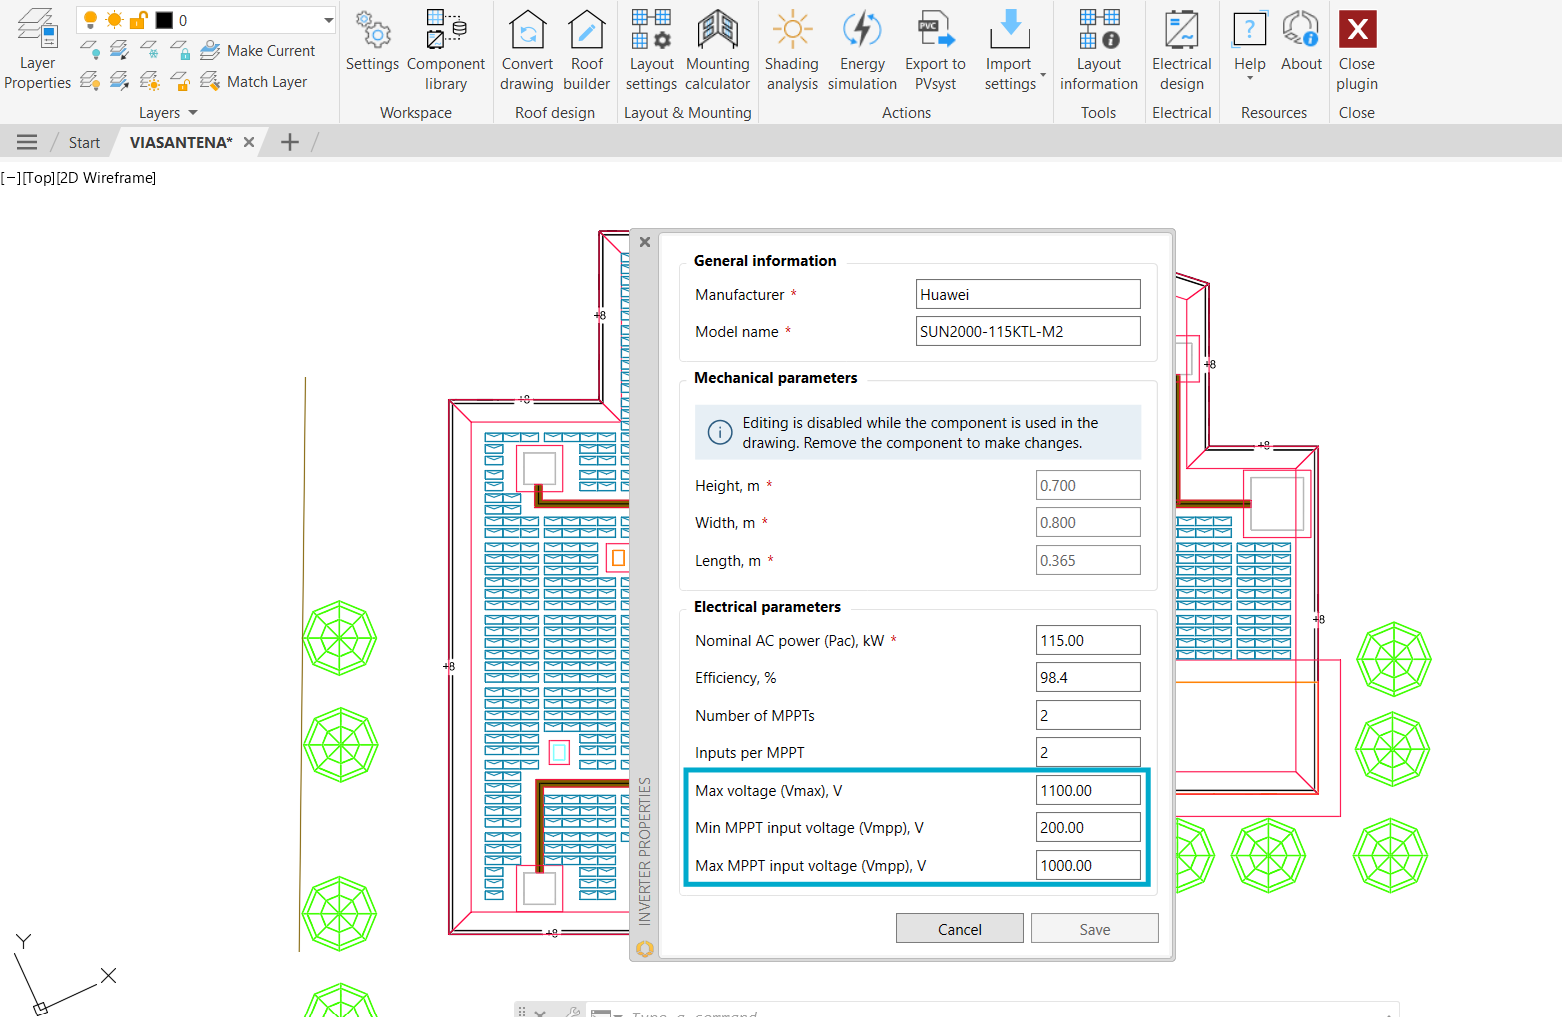This screenshot has width=1562, height=1017.
Task: Turn all layers on with bulb icon
Action: [90, 81]
